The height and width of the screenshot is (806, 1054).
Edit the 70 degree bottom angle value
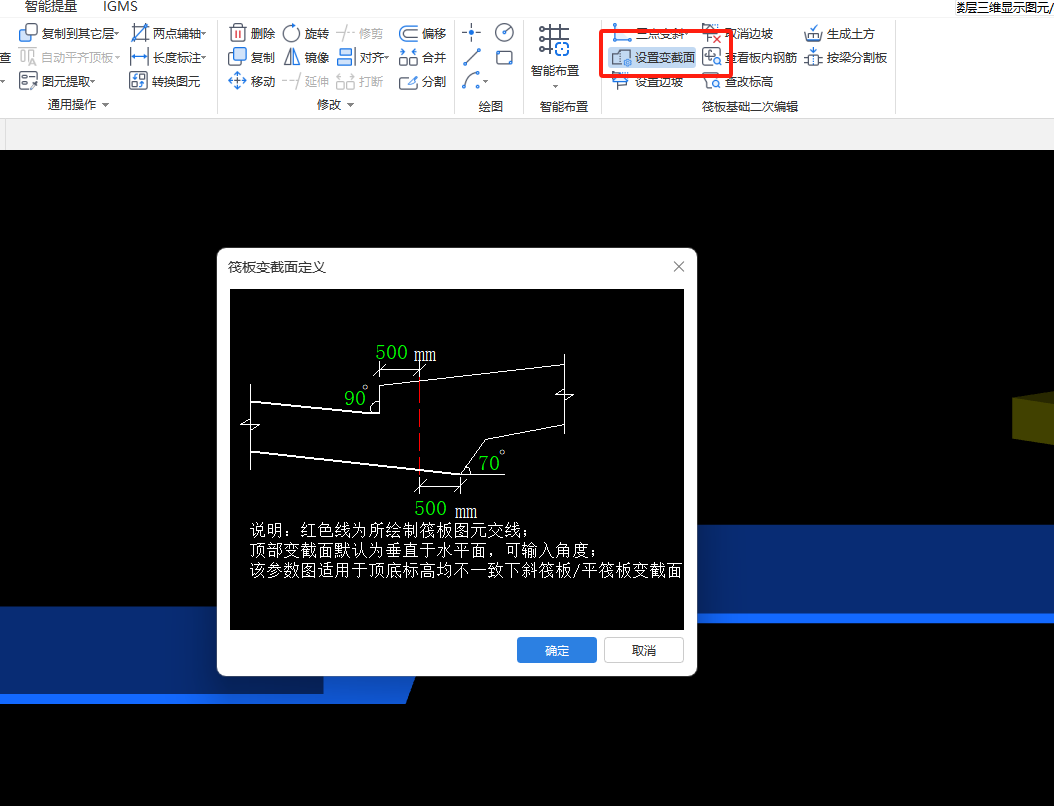coord(489,462)
